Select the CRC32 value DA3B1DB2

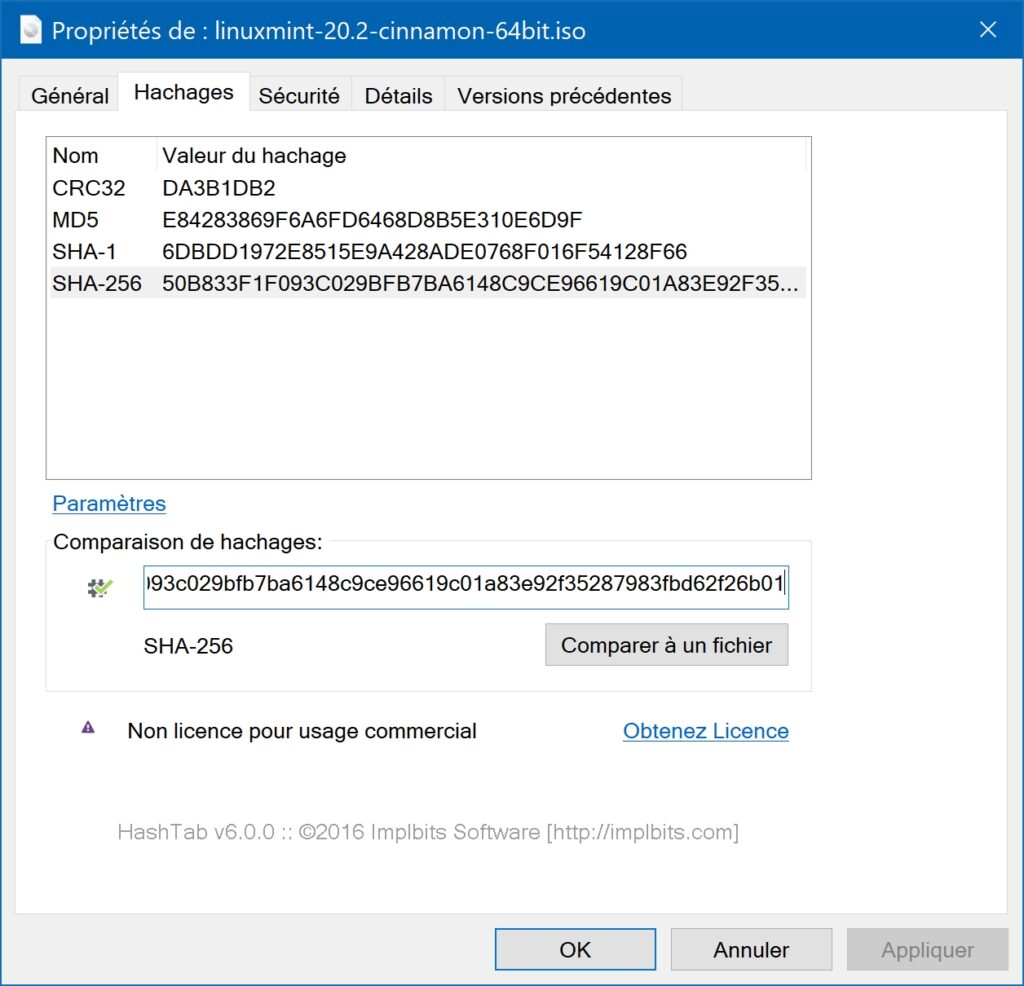click(x=219, y=188)
